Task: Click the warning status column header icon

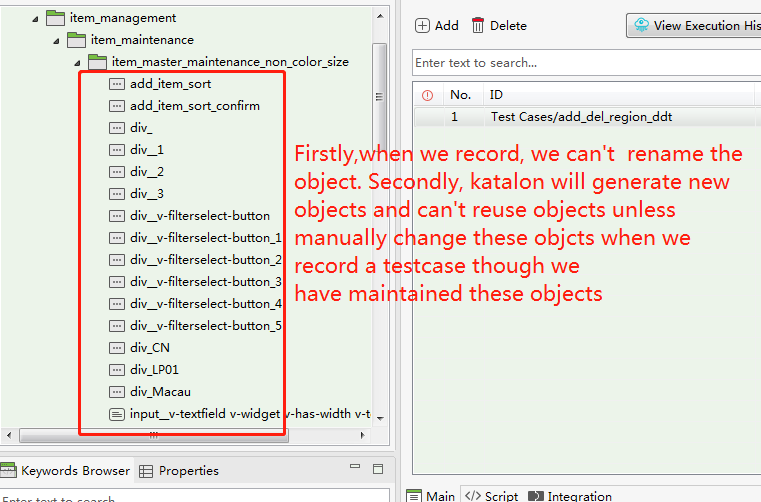Action: click(428, 96)
